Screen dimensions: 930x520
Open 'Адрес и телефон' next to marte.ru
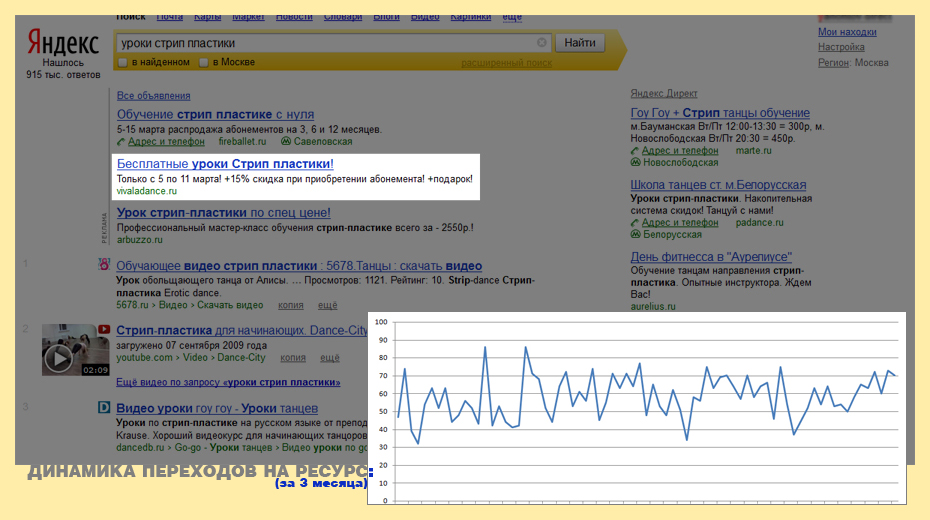coord(680,151)
